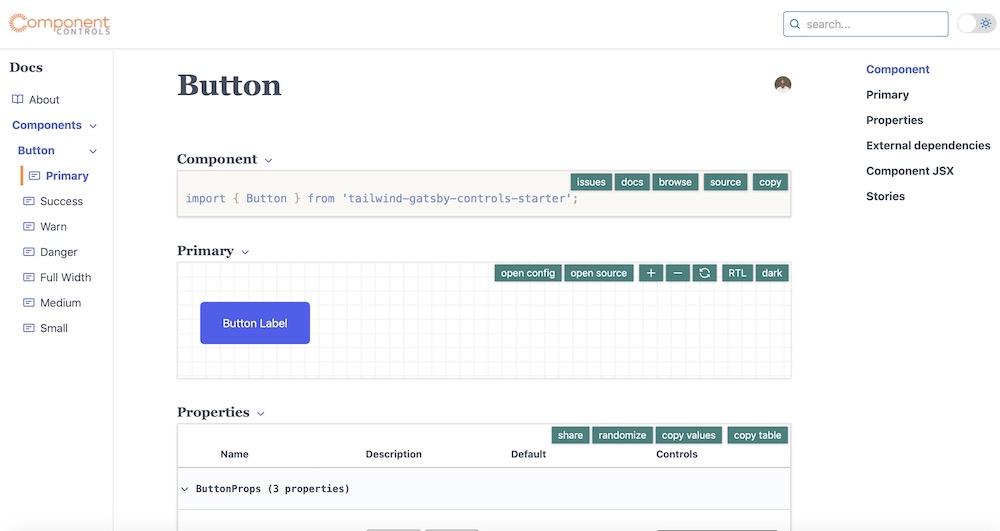The width and height of the screenshot is (1000, 531).
Task: Jump to External dependencies in contents
Action: (928, 146)
